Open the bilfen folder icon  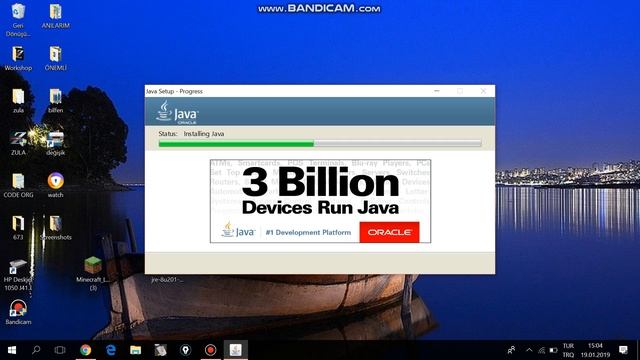point(56,101)
